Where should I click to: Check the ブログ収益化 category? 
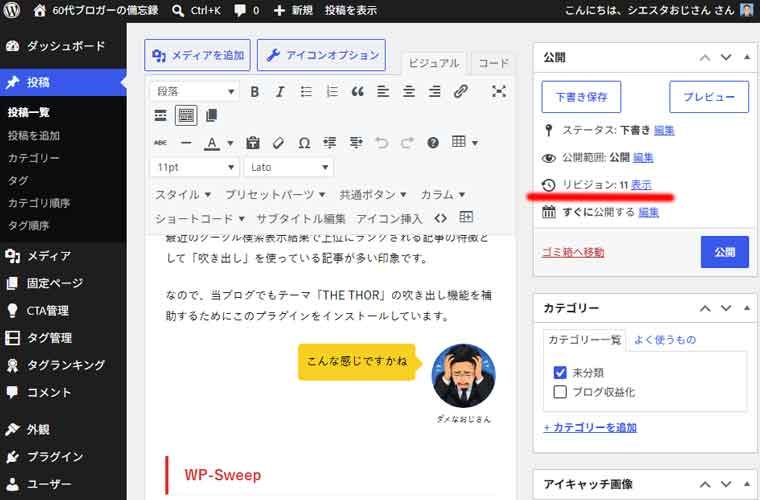coord(560,391)
